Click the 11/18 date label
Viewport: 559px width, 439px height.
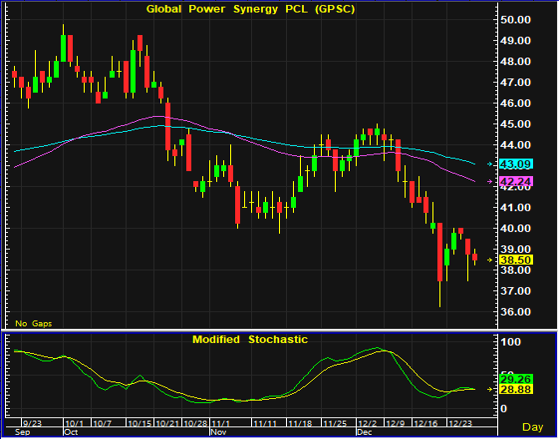[x=300, y=423]
